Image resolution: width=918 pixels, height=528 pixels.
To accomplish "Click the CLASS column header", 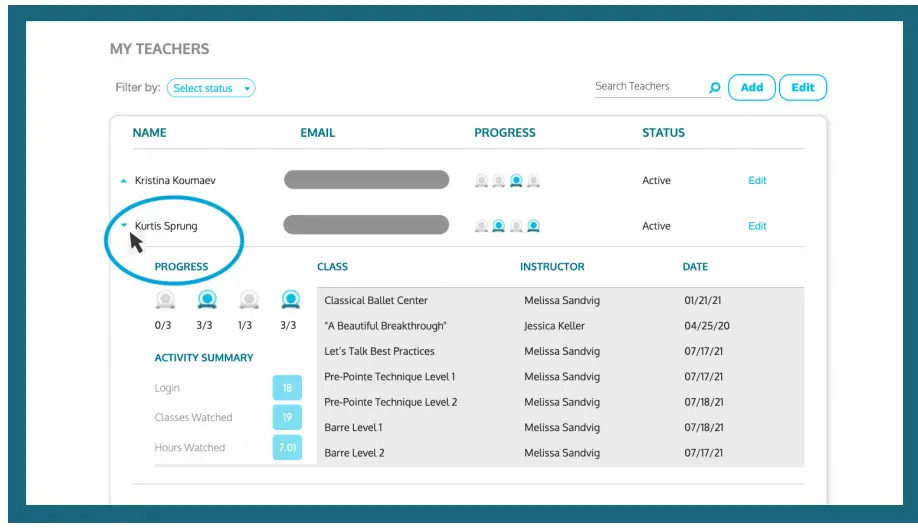I will (332, 267).
